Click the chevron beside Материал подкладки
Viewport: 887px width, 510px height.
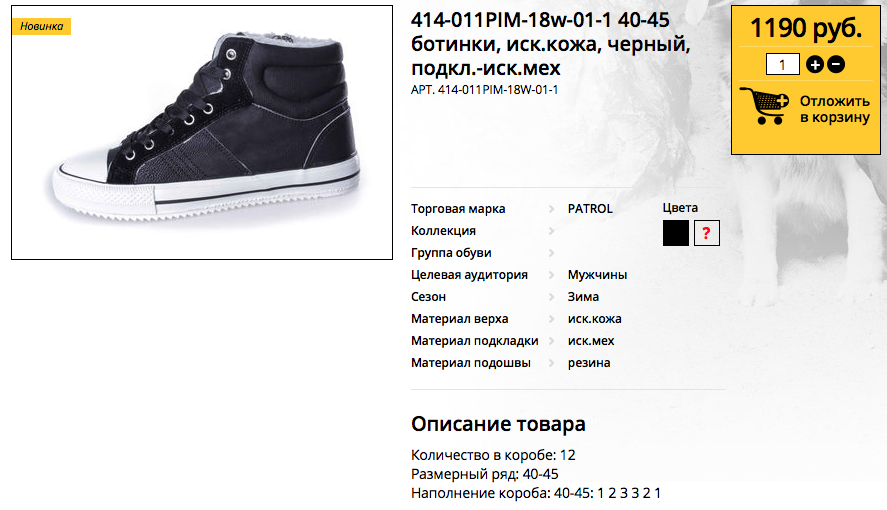click(552, 342)
